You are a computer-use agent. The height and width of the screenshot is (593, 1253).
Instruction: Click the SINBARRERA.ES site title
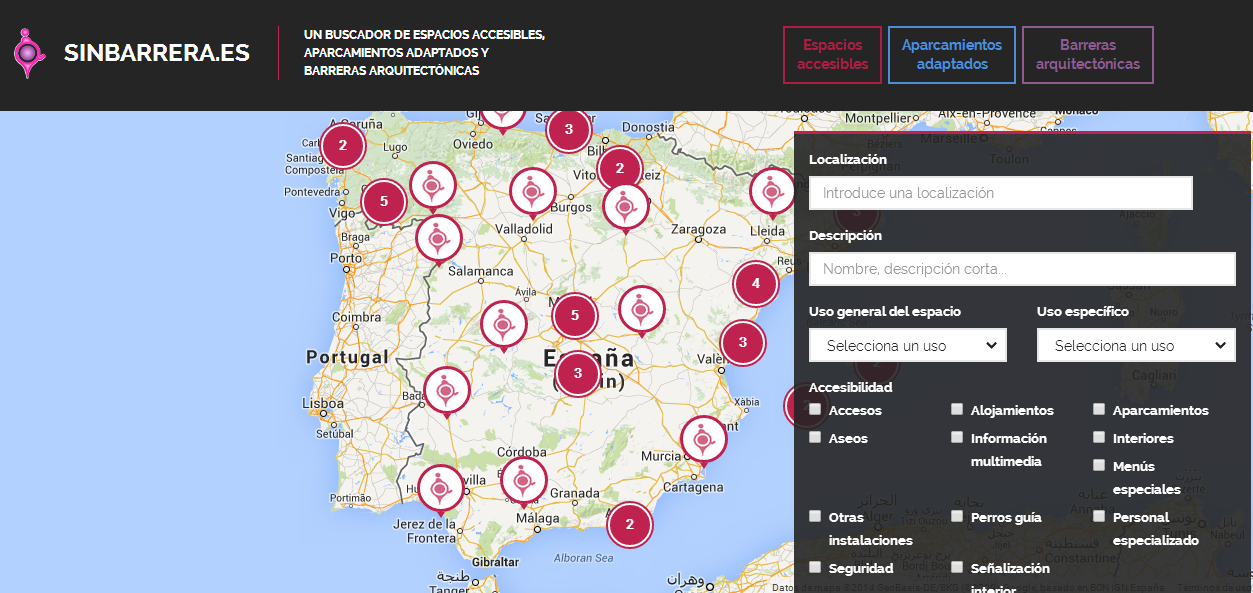click(x=157, y=54)
